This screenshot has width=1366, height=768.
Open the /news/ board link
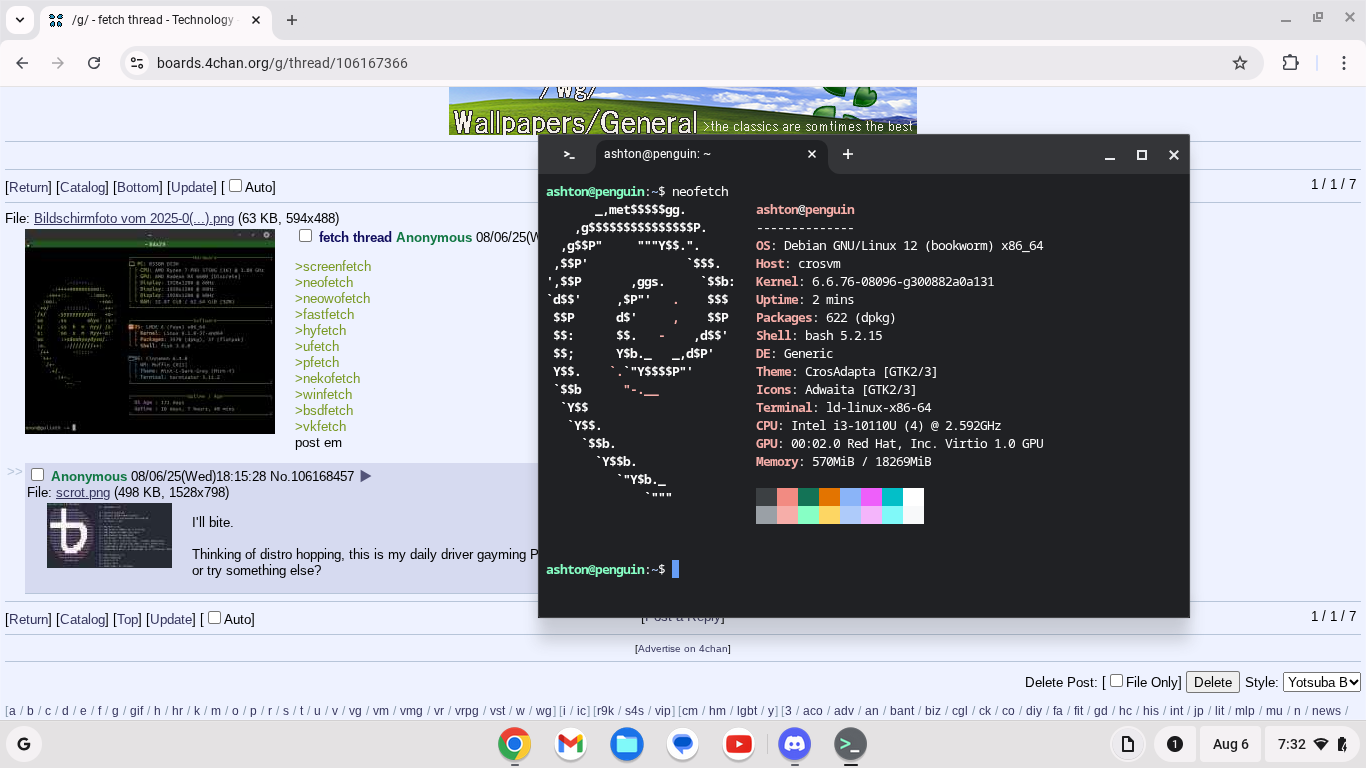[1326, 711]
